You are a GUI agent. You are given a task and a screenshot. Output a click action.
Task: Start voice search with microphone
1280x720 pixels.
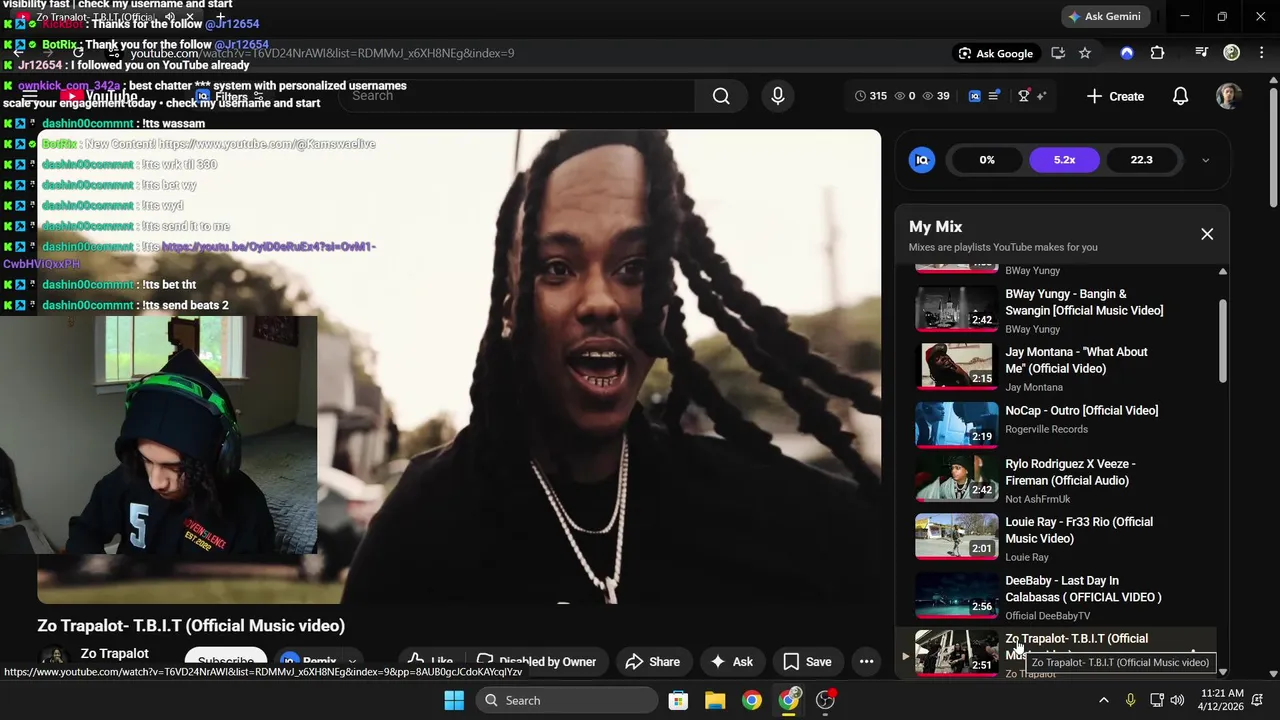tap(777, 96)
